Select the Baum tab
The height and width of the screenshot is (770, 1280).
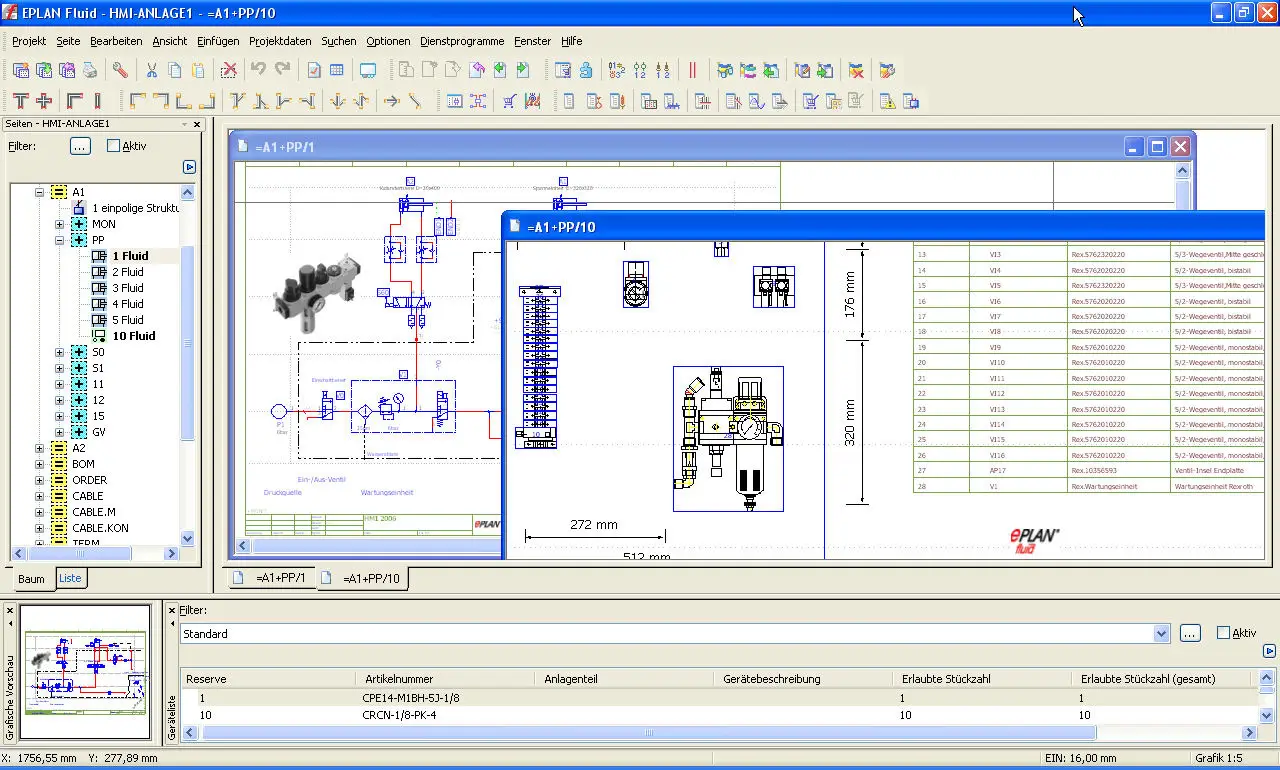[x=31, y=579]
